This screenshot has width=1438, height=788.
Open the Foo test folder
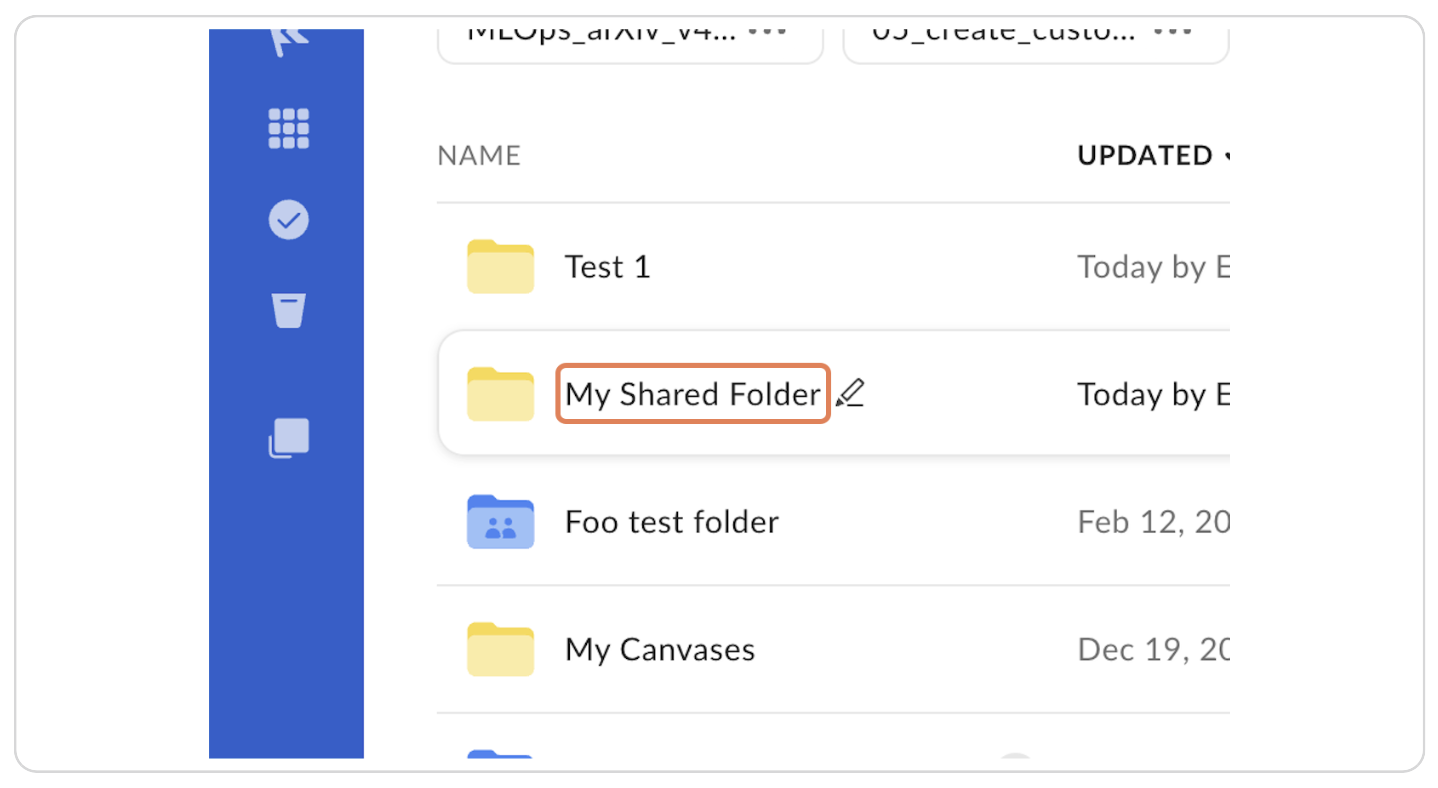click(x=671, y=521)
